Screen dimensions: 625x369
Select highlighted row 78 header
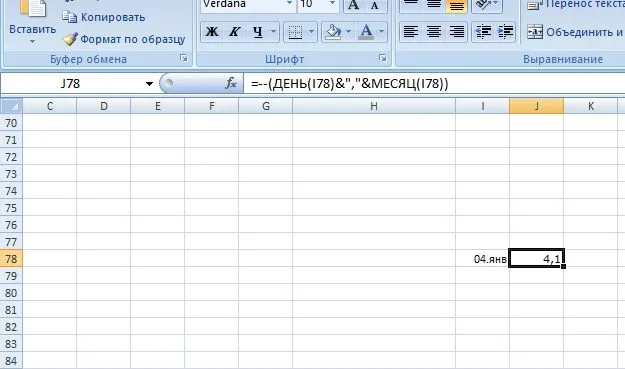click(x=11, y=259)
